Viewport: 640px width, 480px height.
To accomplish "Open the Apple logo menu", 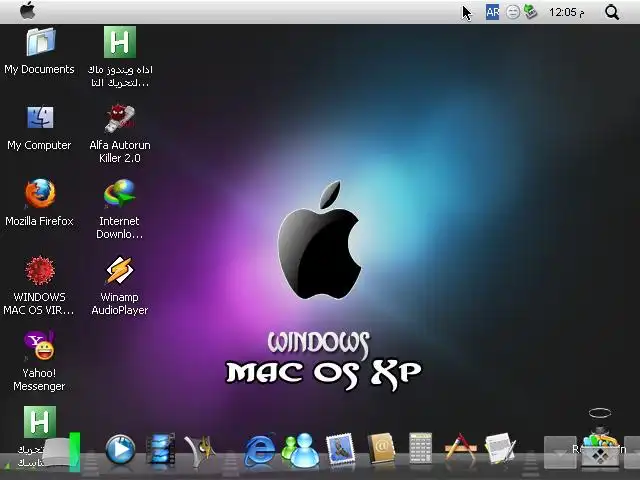I will click(x=27, y=11).
